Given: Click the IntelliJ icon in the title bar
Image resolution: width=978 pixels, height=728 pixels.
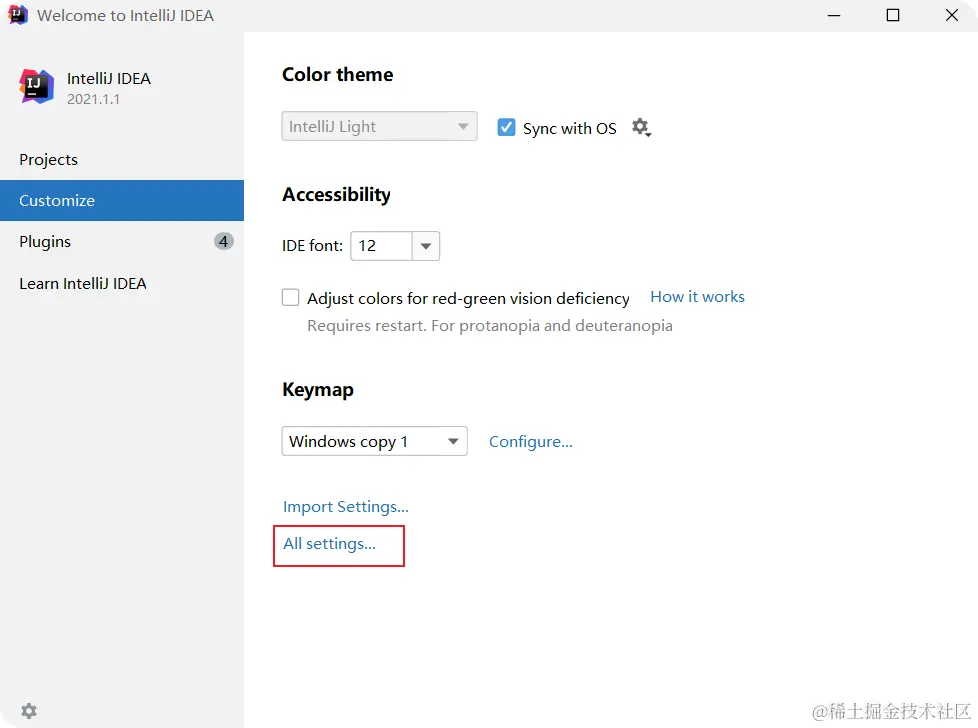Looking at the screenshot, I should pyautogui.click(x=18, y=14).
